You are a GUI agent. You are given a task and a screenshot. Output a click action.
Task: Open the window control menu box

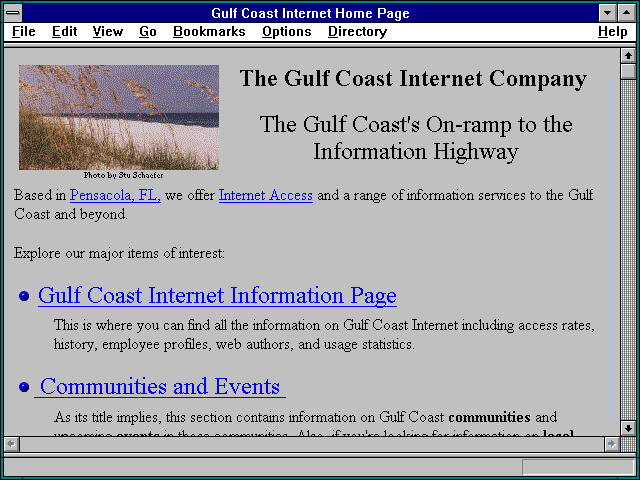pos(13,13)
